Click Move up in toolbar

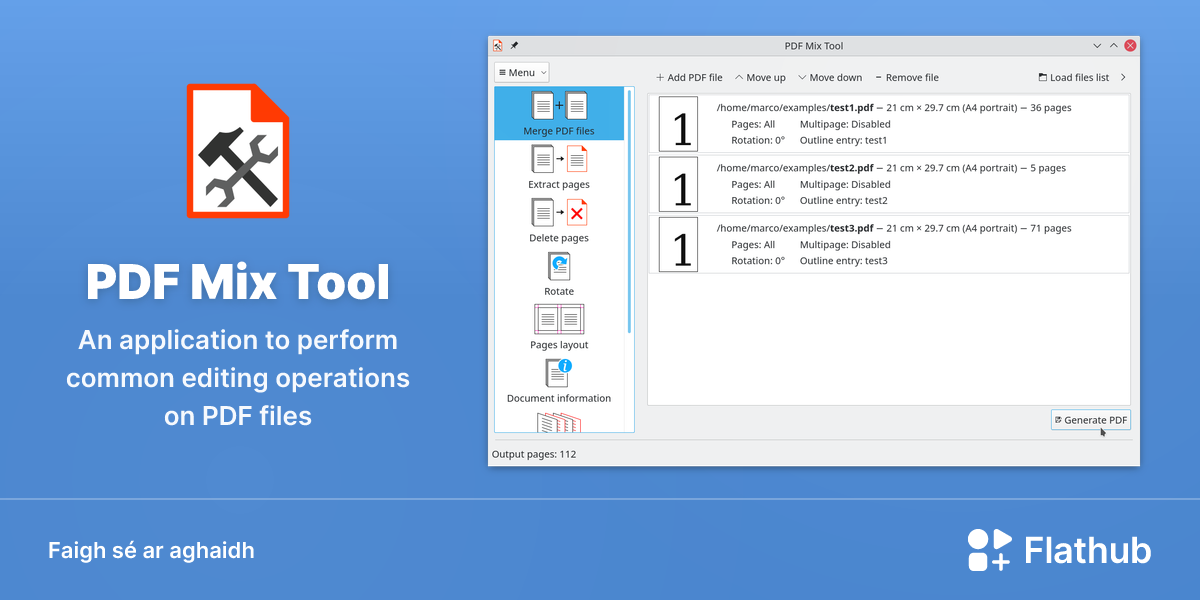coord(760,77)
